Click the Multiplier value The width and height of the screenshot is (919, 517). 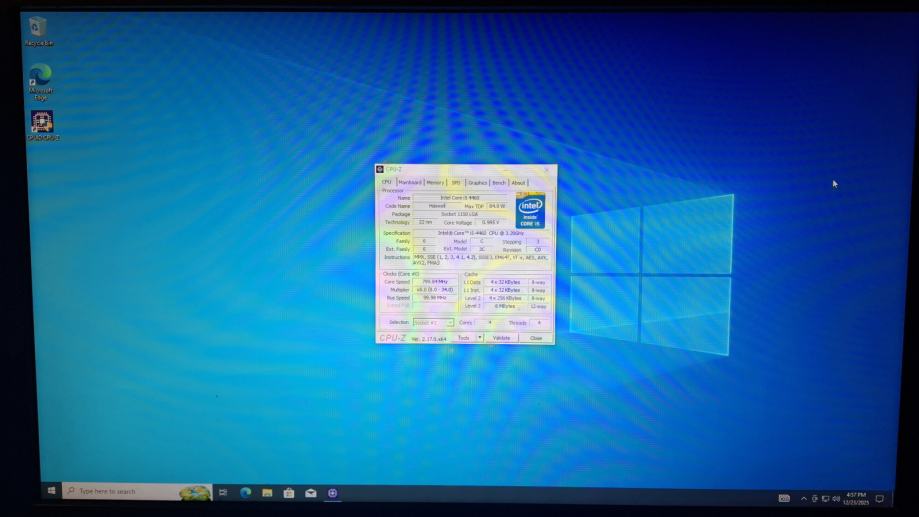tap(435, 290)
